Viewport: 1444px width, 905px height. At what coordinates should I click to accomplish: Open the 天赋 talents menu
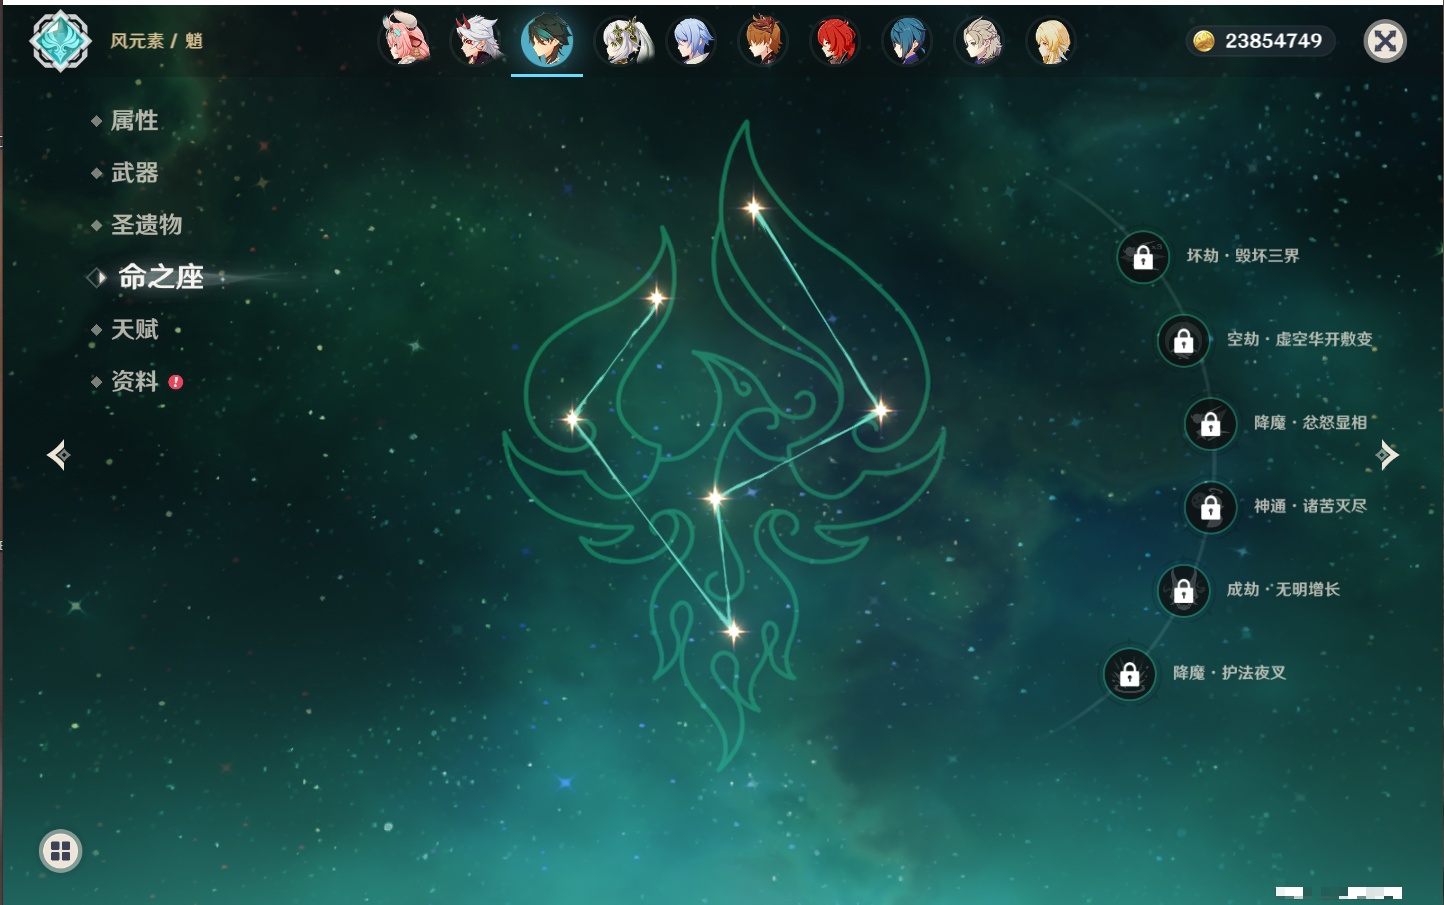[x=134, y=329]
